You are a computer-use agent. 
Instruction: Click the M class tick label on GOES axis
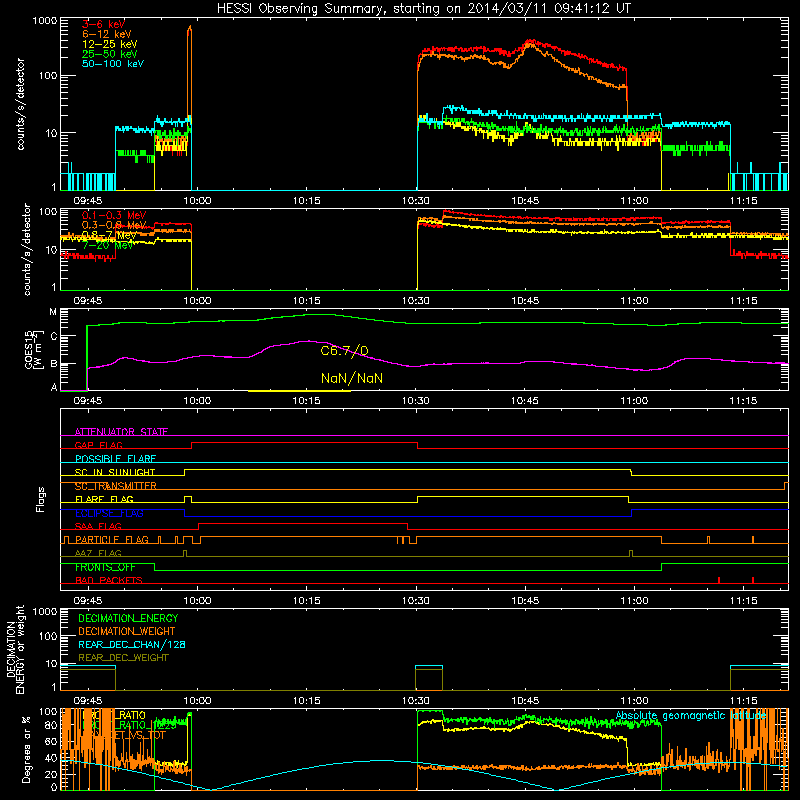pyautogui.click(x=53, y=312)
